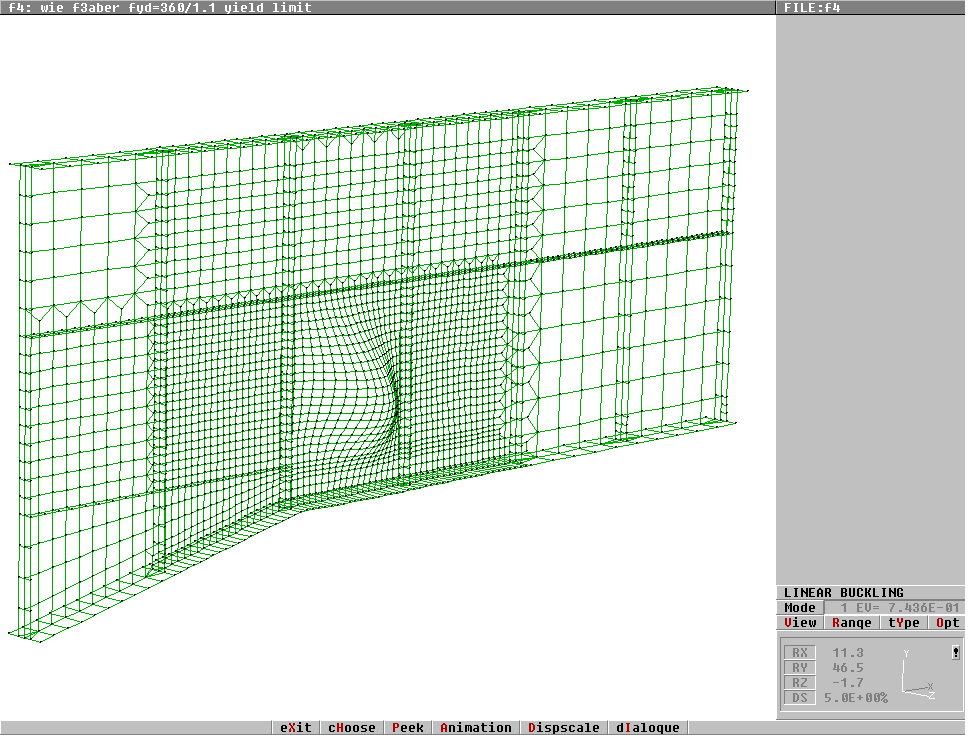Click the DS displacement scale button
The image size is (968, 735).
(x=799, y=698)
